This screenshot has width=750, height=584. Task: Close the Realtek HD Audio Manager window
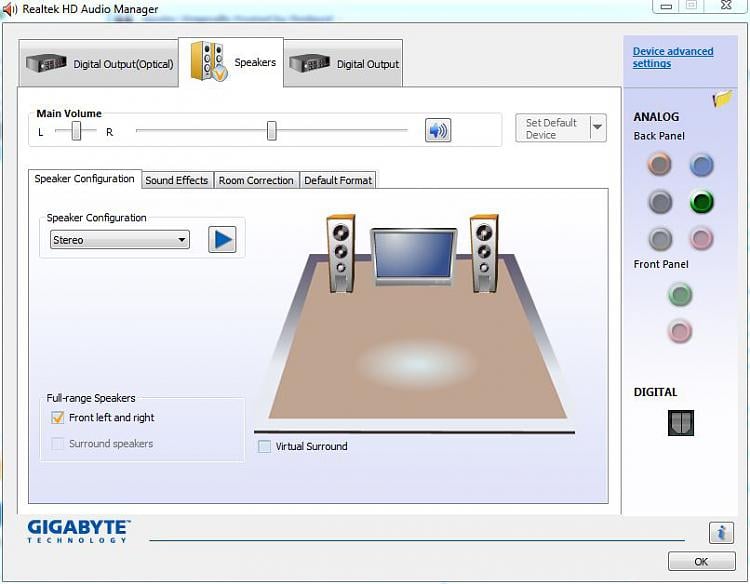coord(726,5)
